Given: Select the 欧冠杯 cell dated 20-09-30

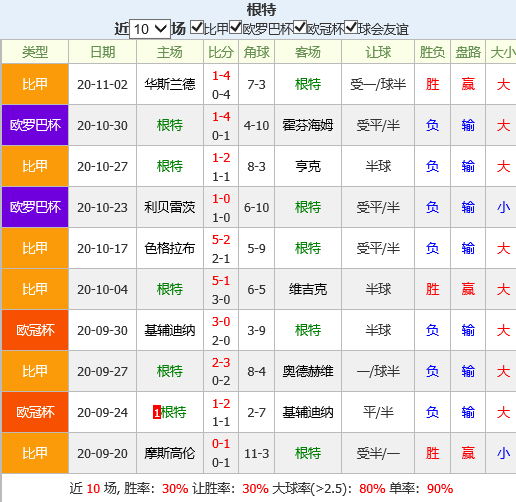Looking at the screenshot, I should click(x=35, y=330).
